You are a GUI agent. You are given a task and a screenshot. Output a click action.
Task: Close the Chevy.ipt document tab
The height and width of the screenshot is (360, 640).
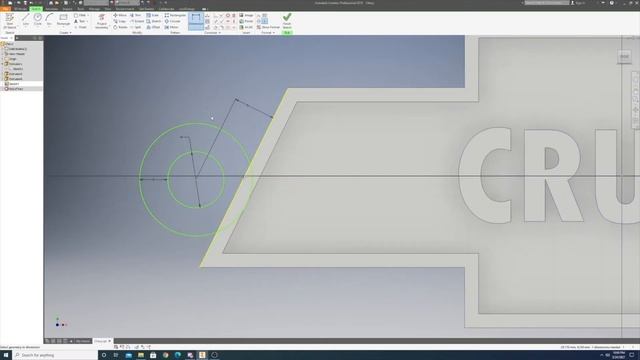pos(110,341)
